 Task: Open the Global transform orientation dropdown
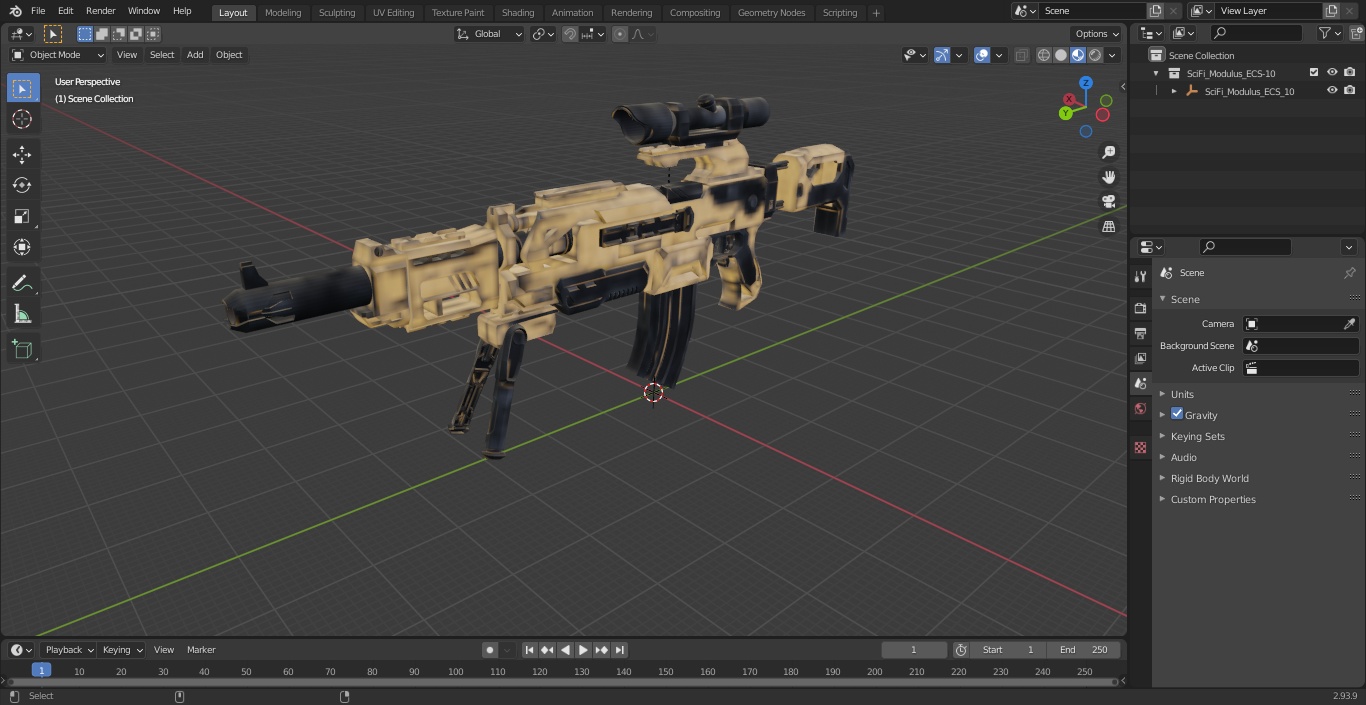[489, 34]
